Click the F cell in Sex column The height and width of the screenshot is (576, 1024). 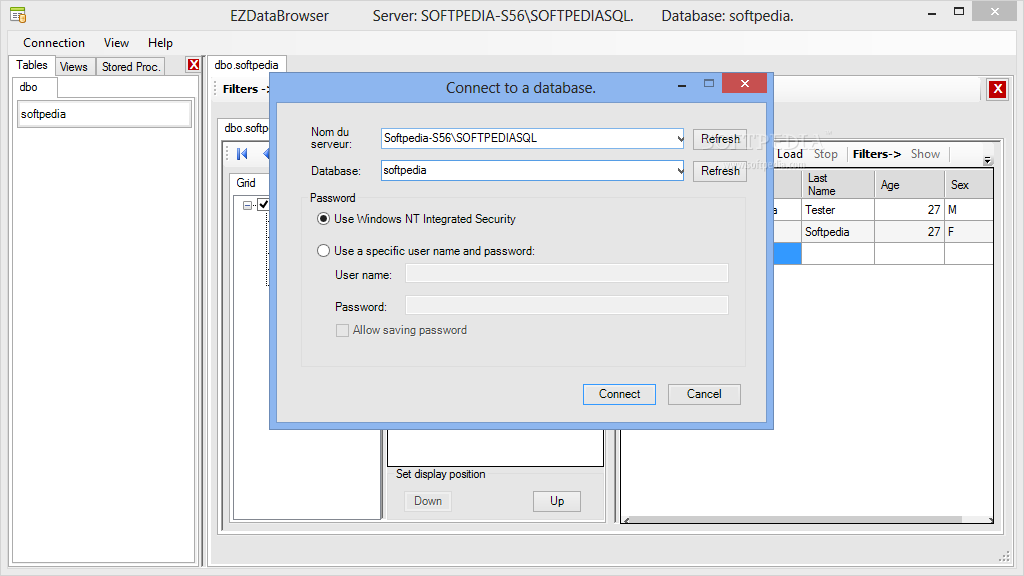(x=968, y=232)
